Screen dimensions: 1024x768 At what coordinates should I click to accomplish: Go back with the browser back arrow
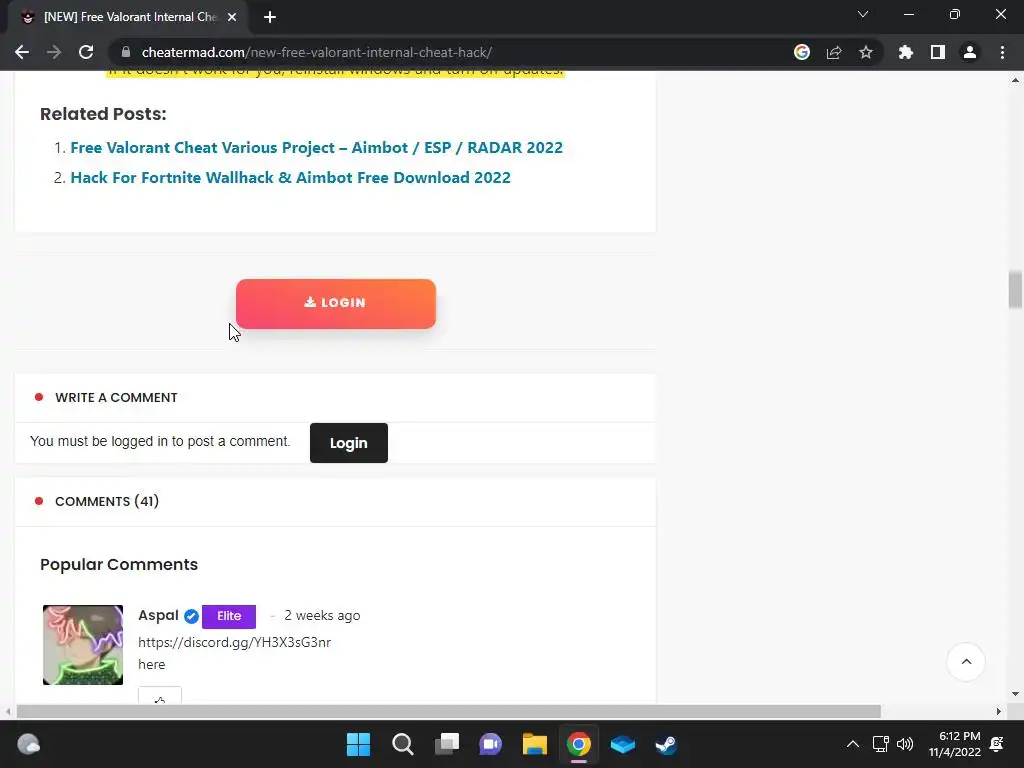pos(22,52)
